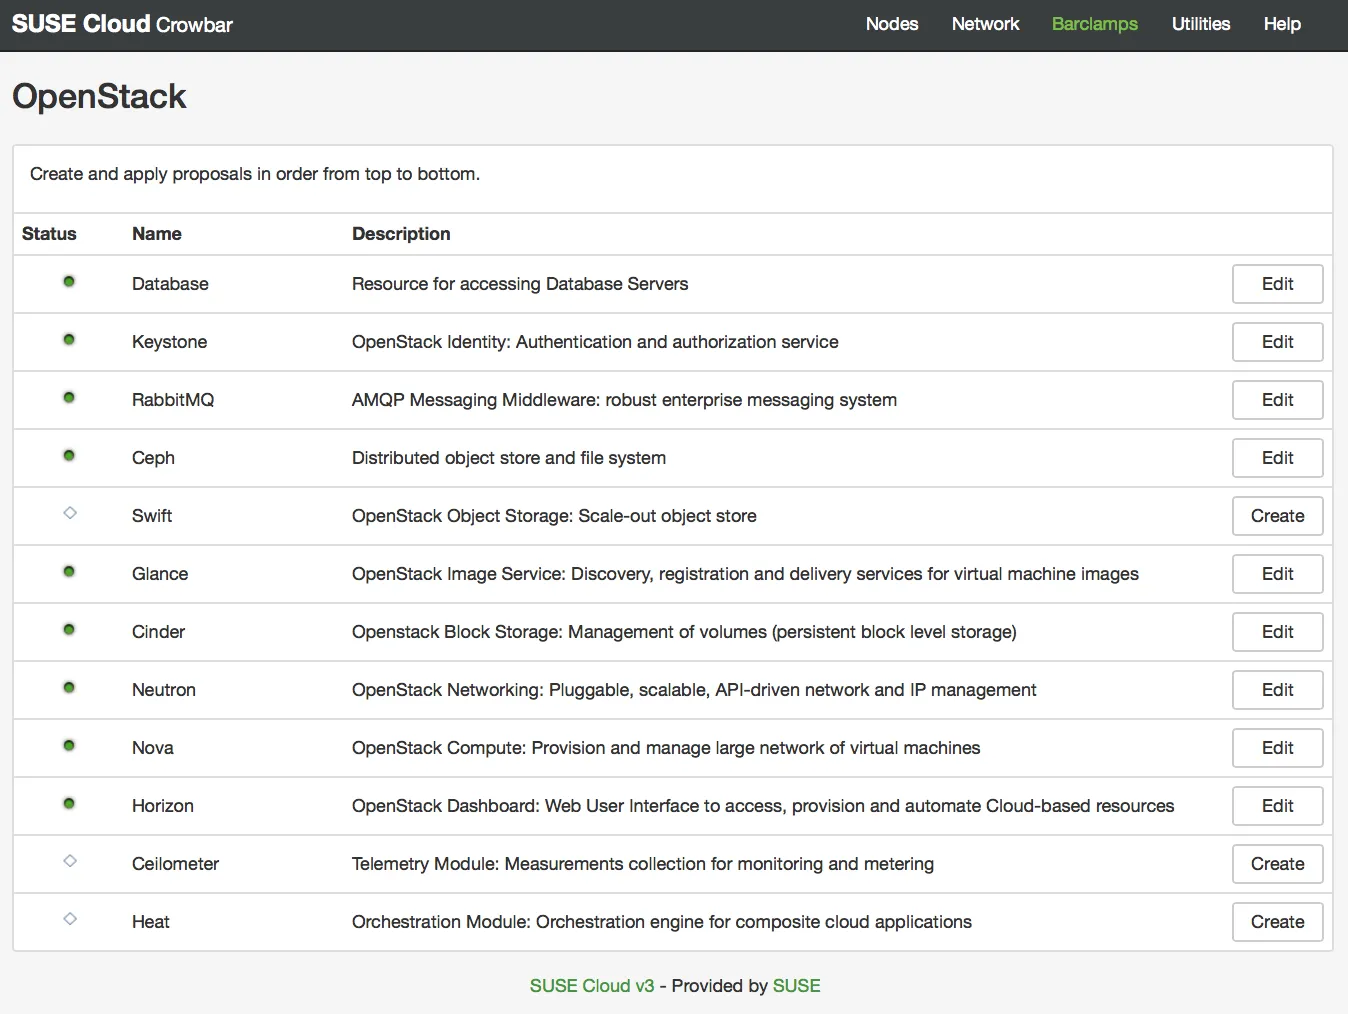Open the Nodes menu
The image size is (1348, 1014).
(892, 24)
